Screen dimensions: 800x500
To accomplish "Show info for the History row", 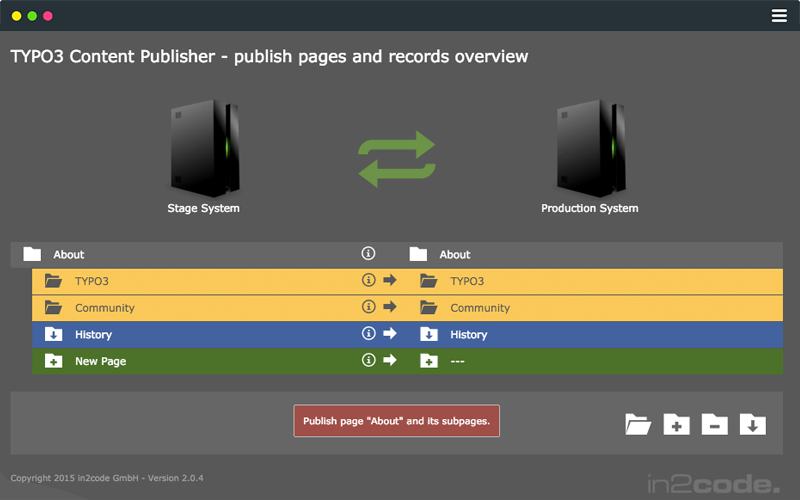I will click(368, 333).
